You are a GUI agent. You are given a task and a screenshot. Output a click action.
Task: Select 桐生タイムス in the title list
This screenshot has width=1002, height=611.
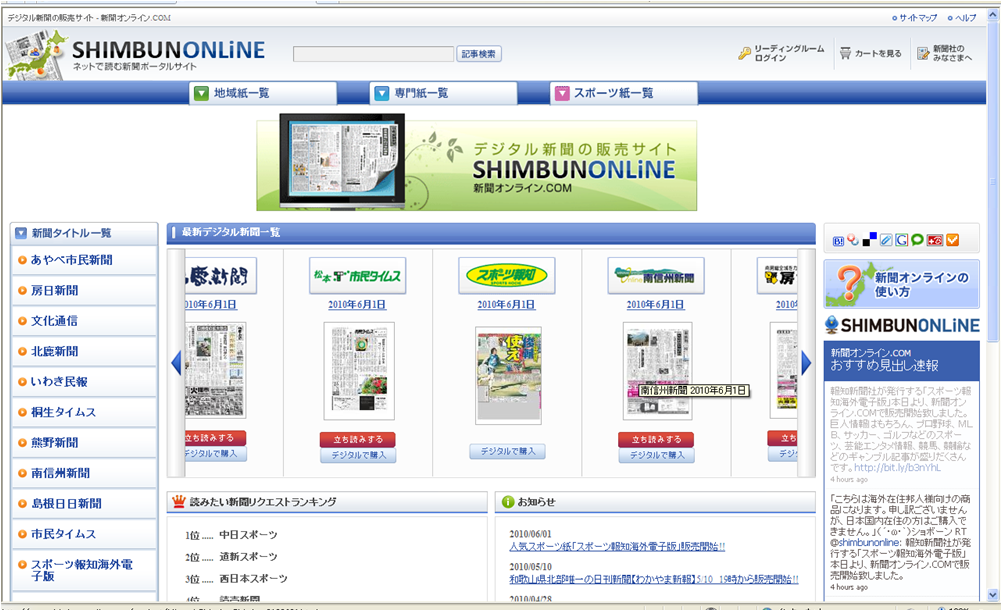[x=84, y=412]
